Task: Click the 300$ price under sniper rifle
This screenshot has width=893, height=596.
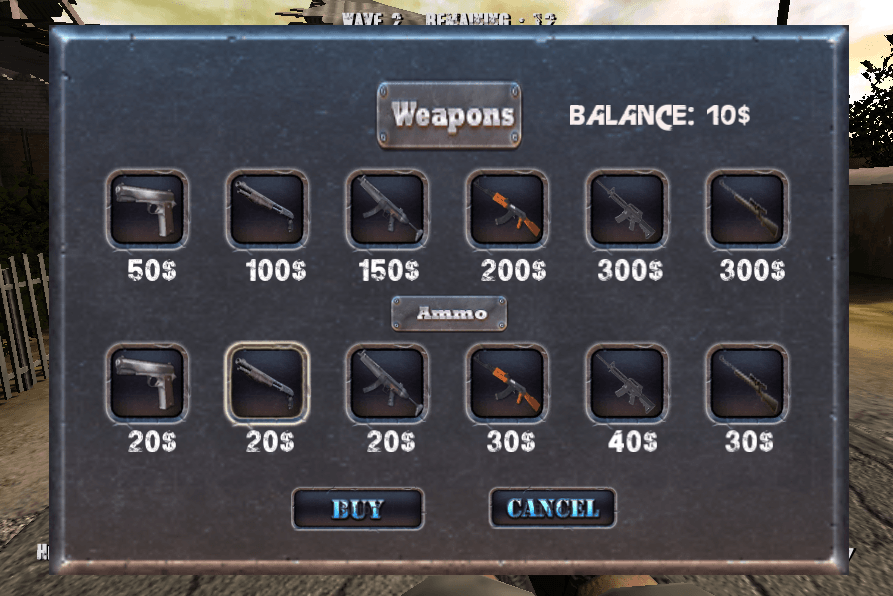Action: point(752,270)
